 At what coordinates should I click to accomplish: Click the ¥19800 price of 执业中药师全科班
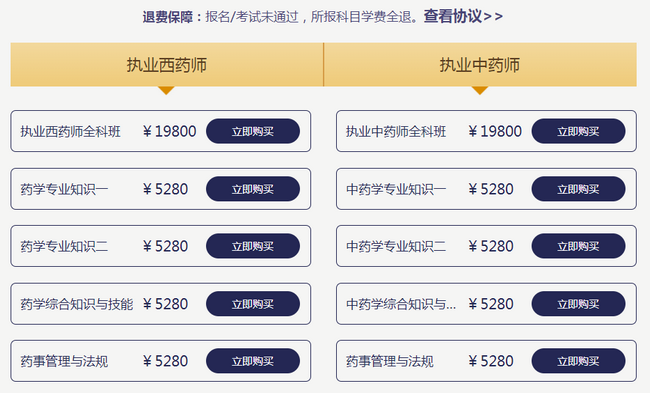point(495,131)
